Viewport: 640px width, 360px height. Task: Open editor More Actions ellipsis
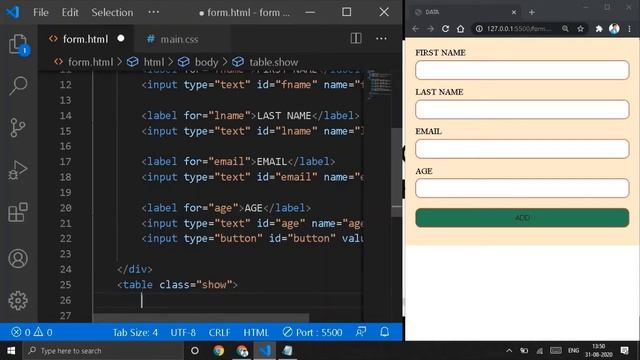click(x=381, y=38)
